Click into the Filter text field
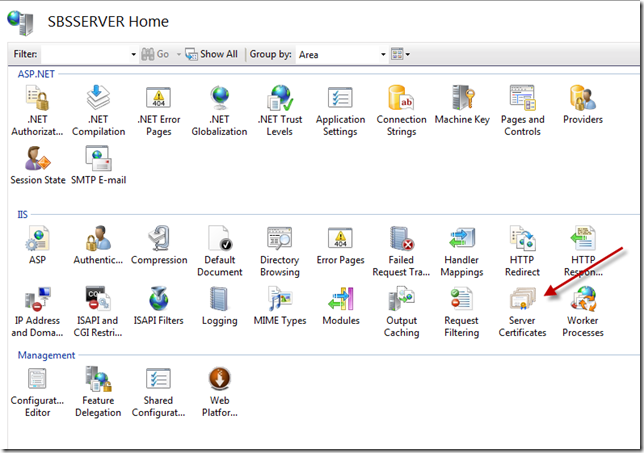Screen dimensions: 644x453 pos(85,54)
